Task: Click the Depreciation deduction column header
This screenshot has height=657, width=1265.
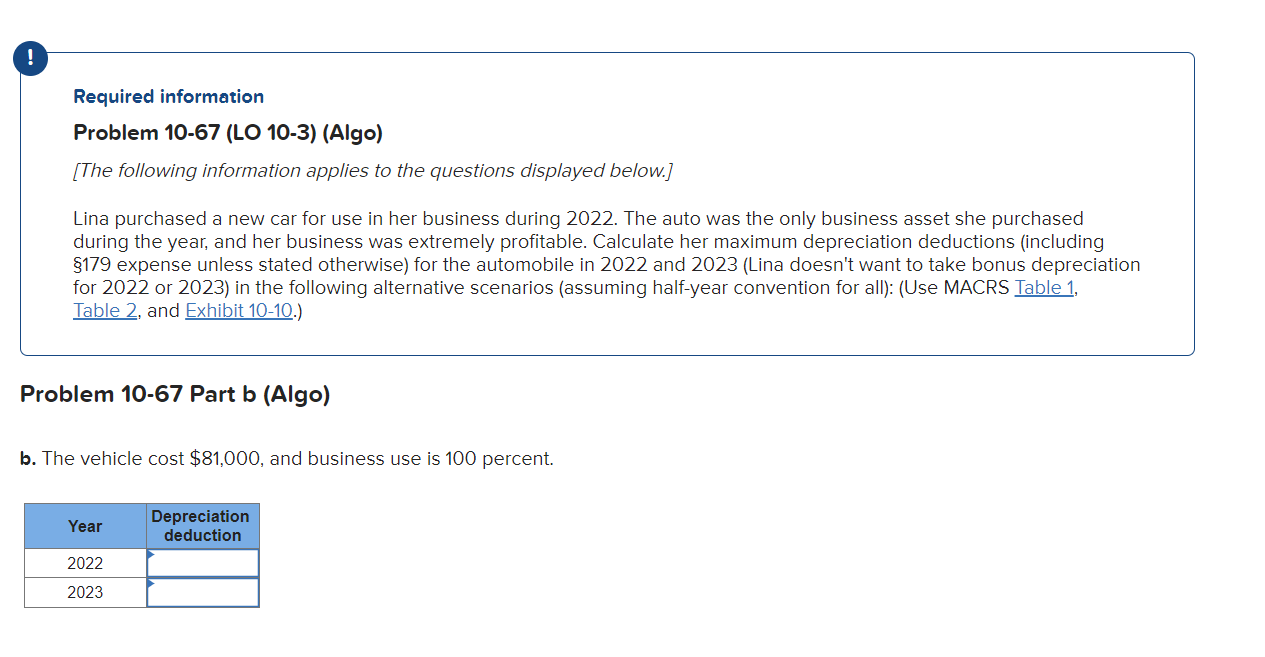Action: click(x=203, y=526)
